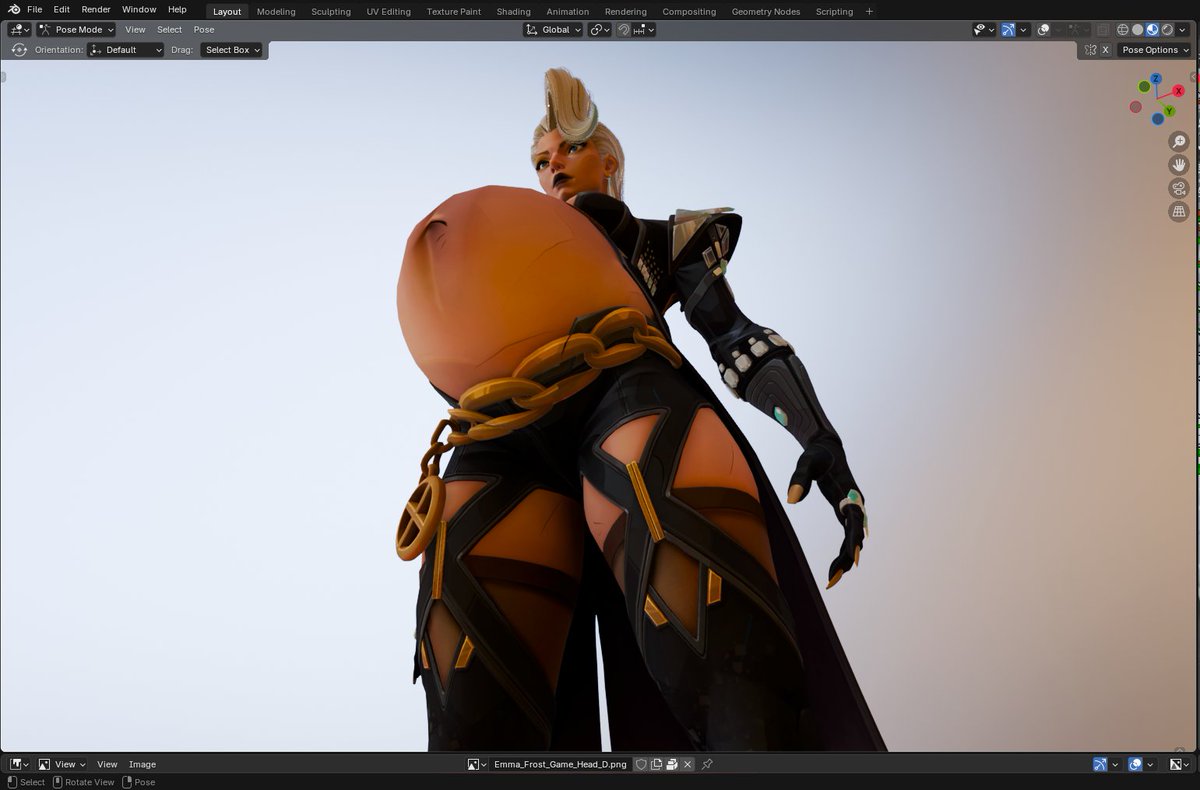Click the open image file icon

click(672, 764)
